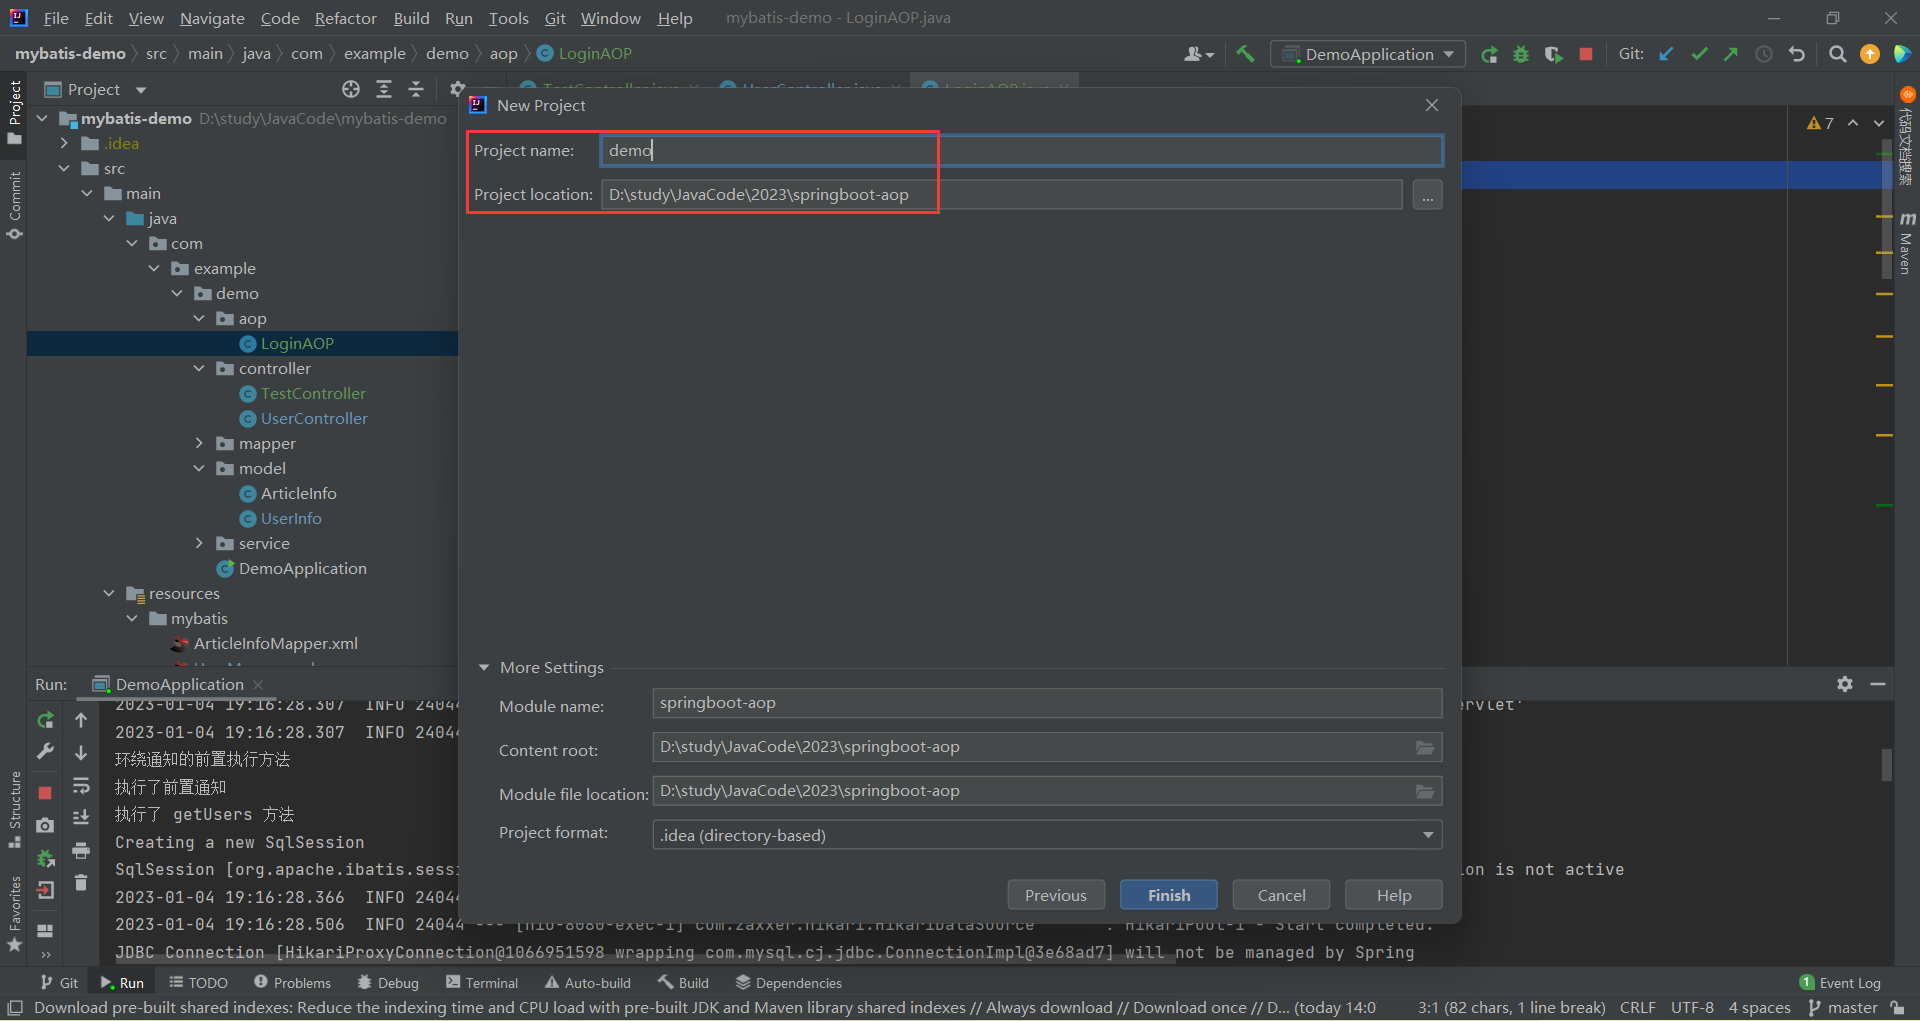1920x1021 pixels.
Task: Click the camera dump threads icon
Action: click(x=45, y=825)
